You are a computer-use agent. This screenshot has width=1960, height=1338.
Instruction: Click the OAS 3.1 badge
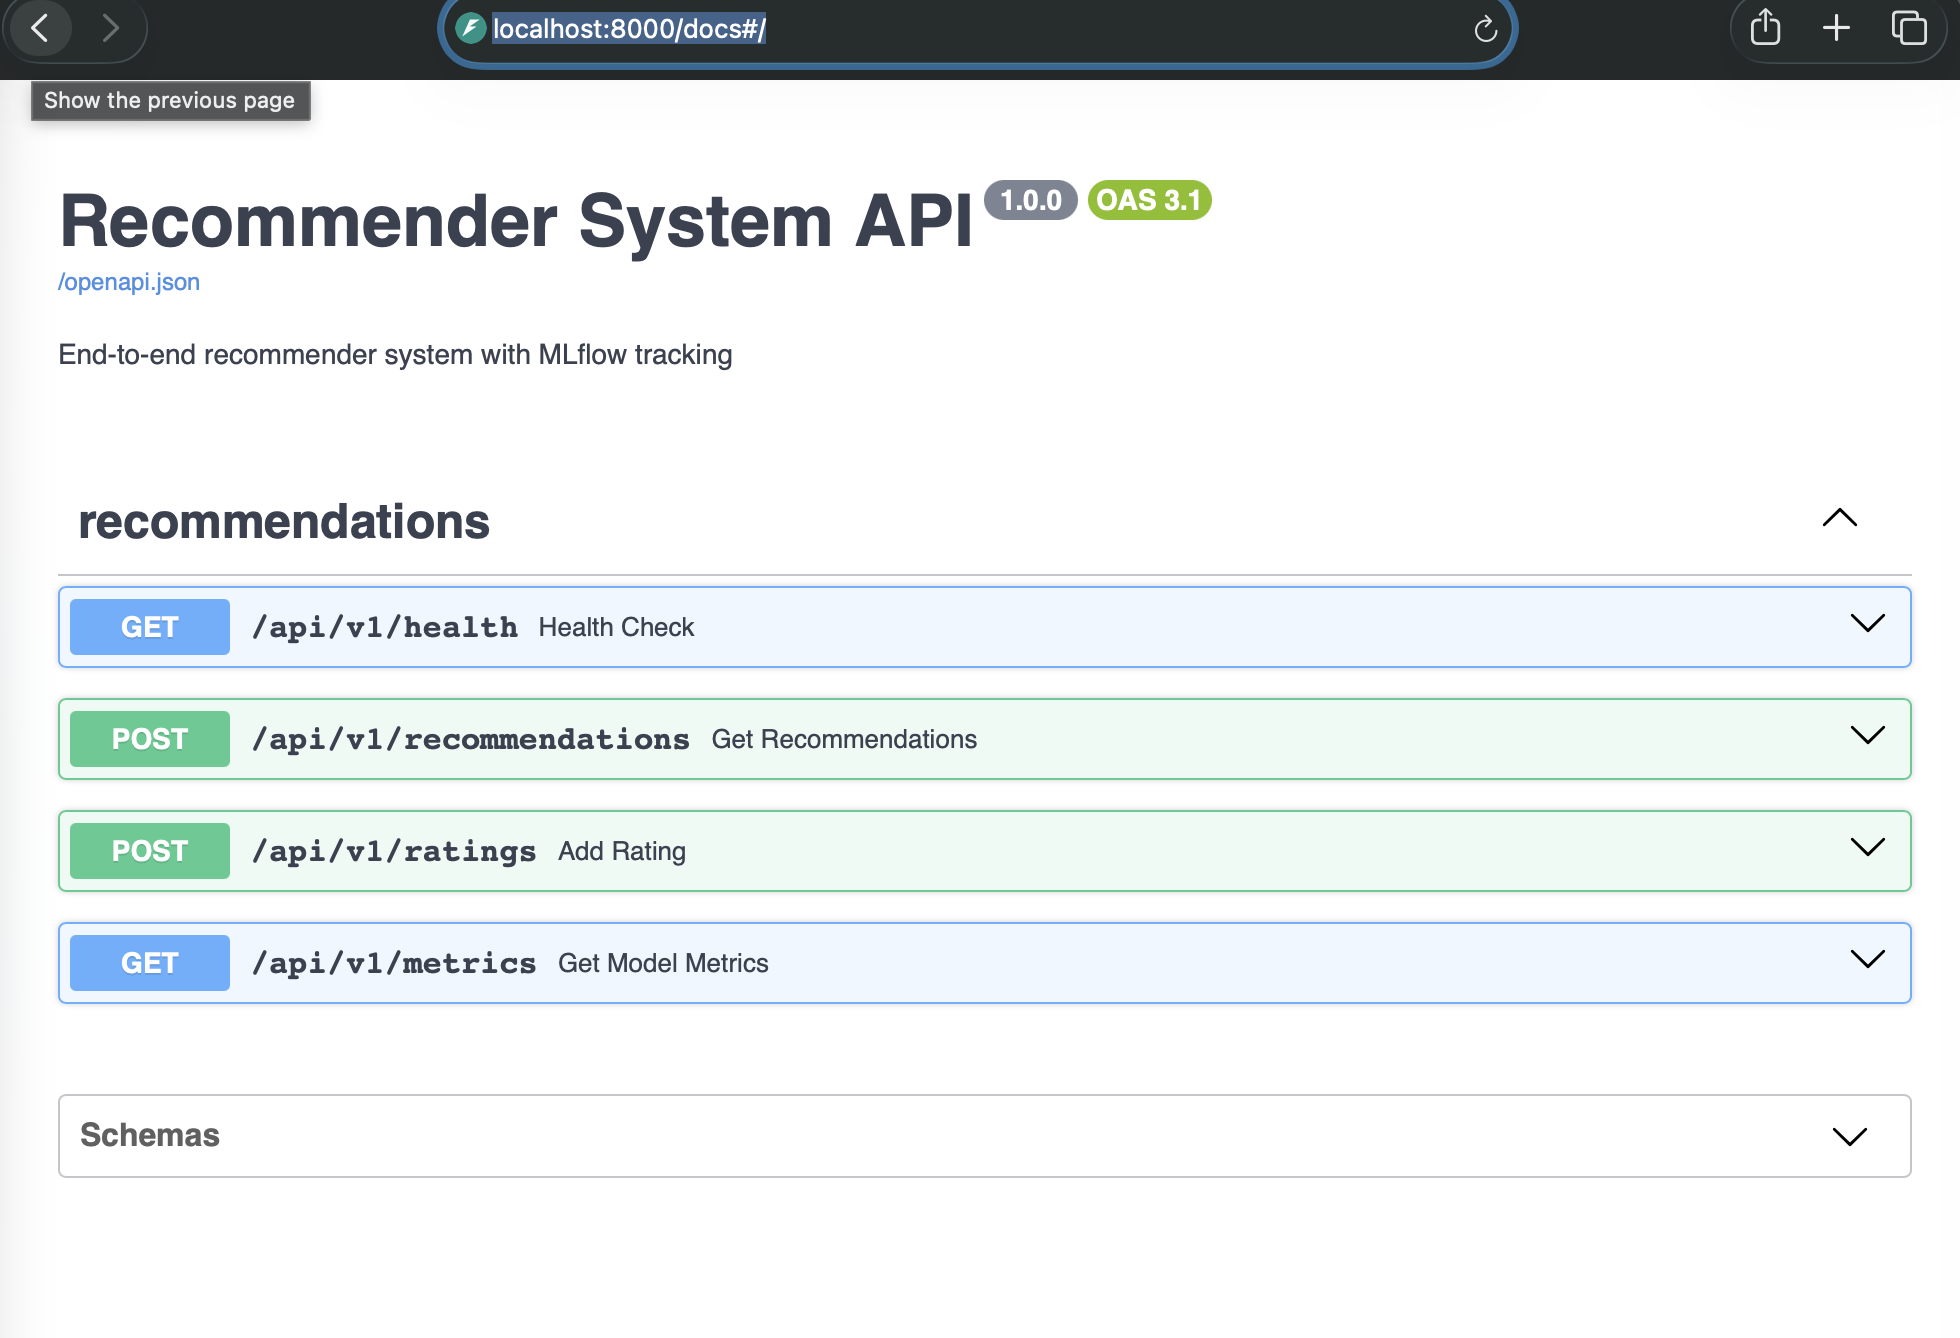coord(1149,200)
